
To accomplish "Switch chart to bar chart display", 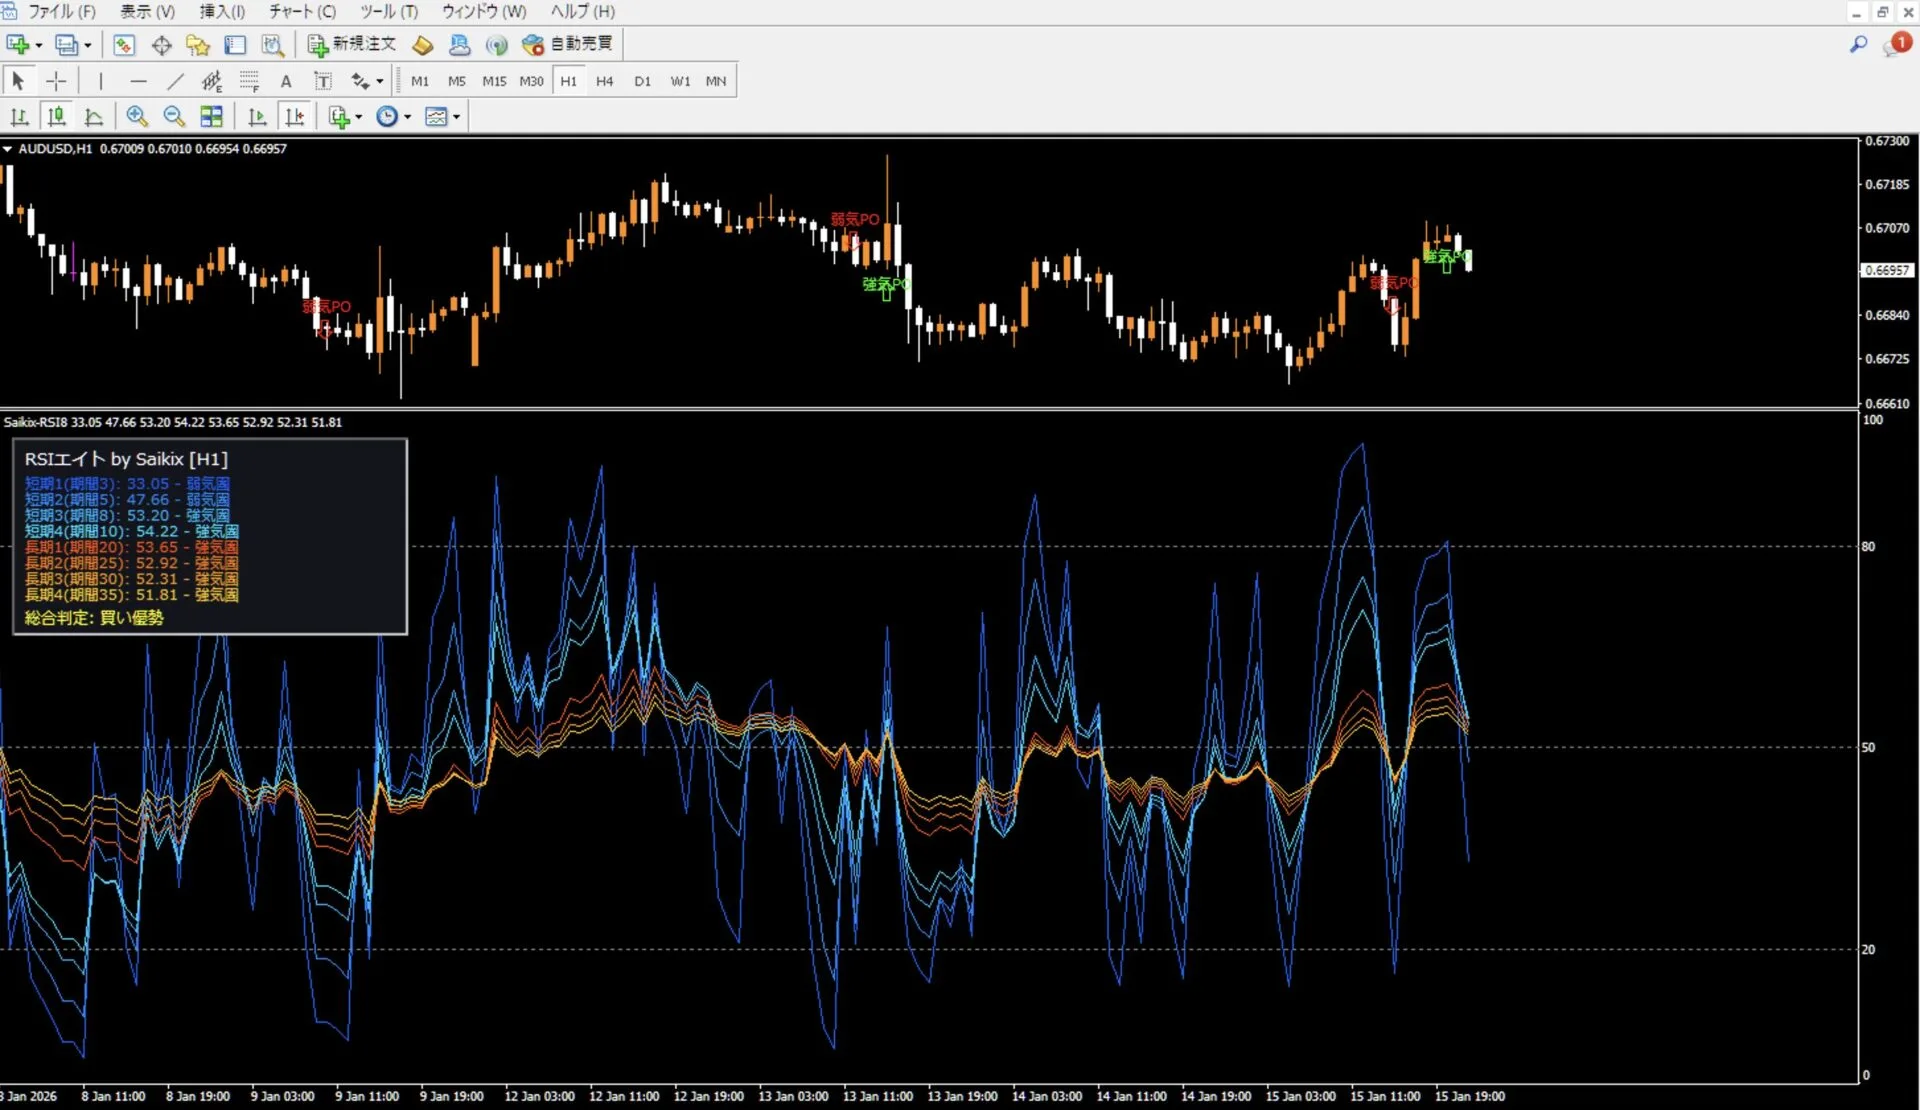I will 19,117.
